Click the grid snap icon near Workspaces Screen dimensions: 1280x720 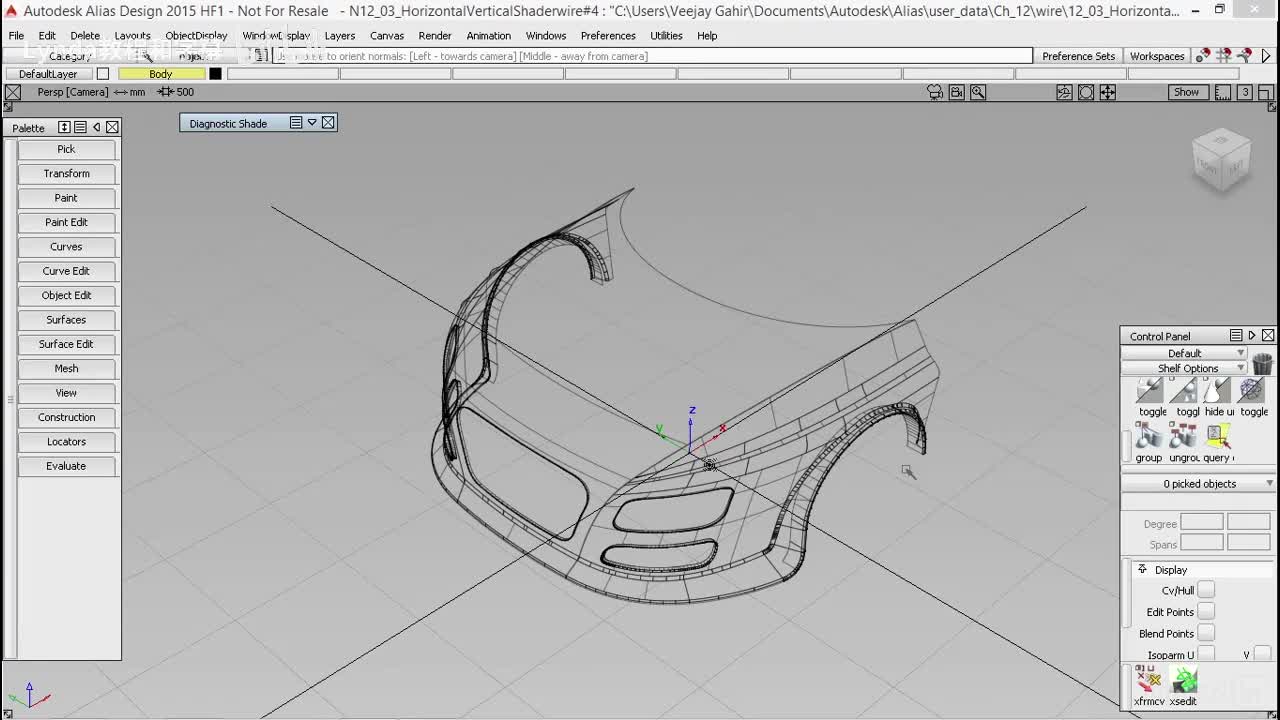click(x=1223, y=56)
